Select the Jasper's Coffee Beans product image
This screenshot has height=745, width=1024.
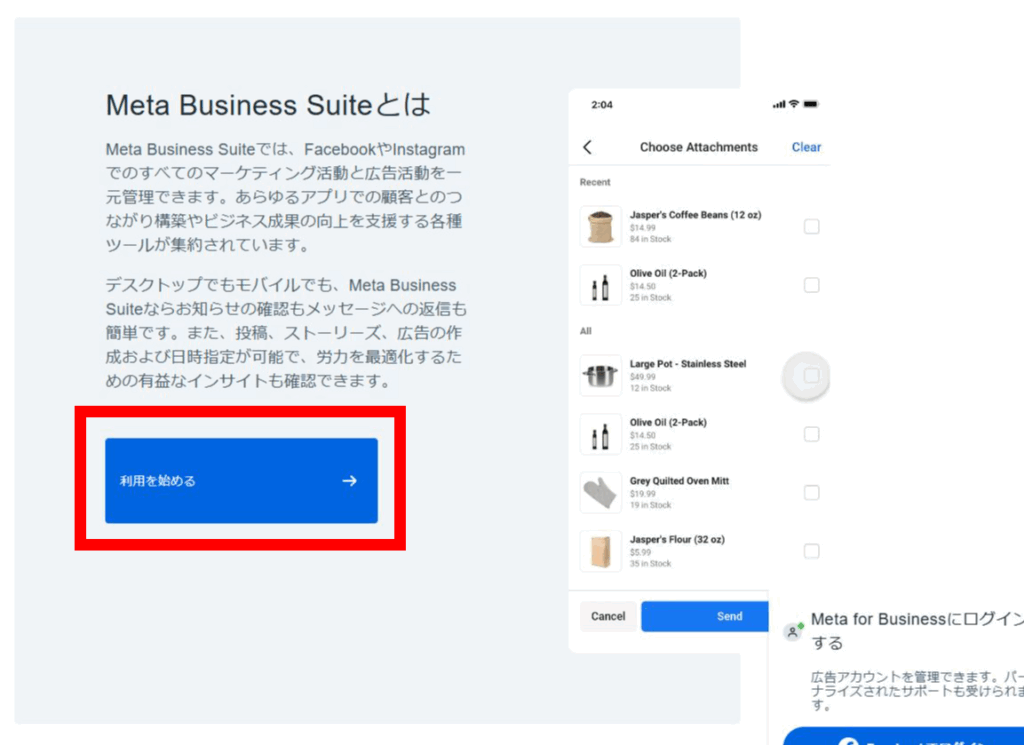[x=600, y=227]
